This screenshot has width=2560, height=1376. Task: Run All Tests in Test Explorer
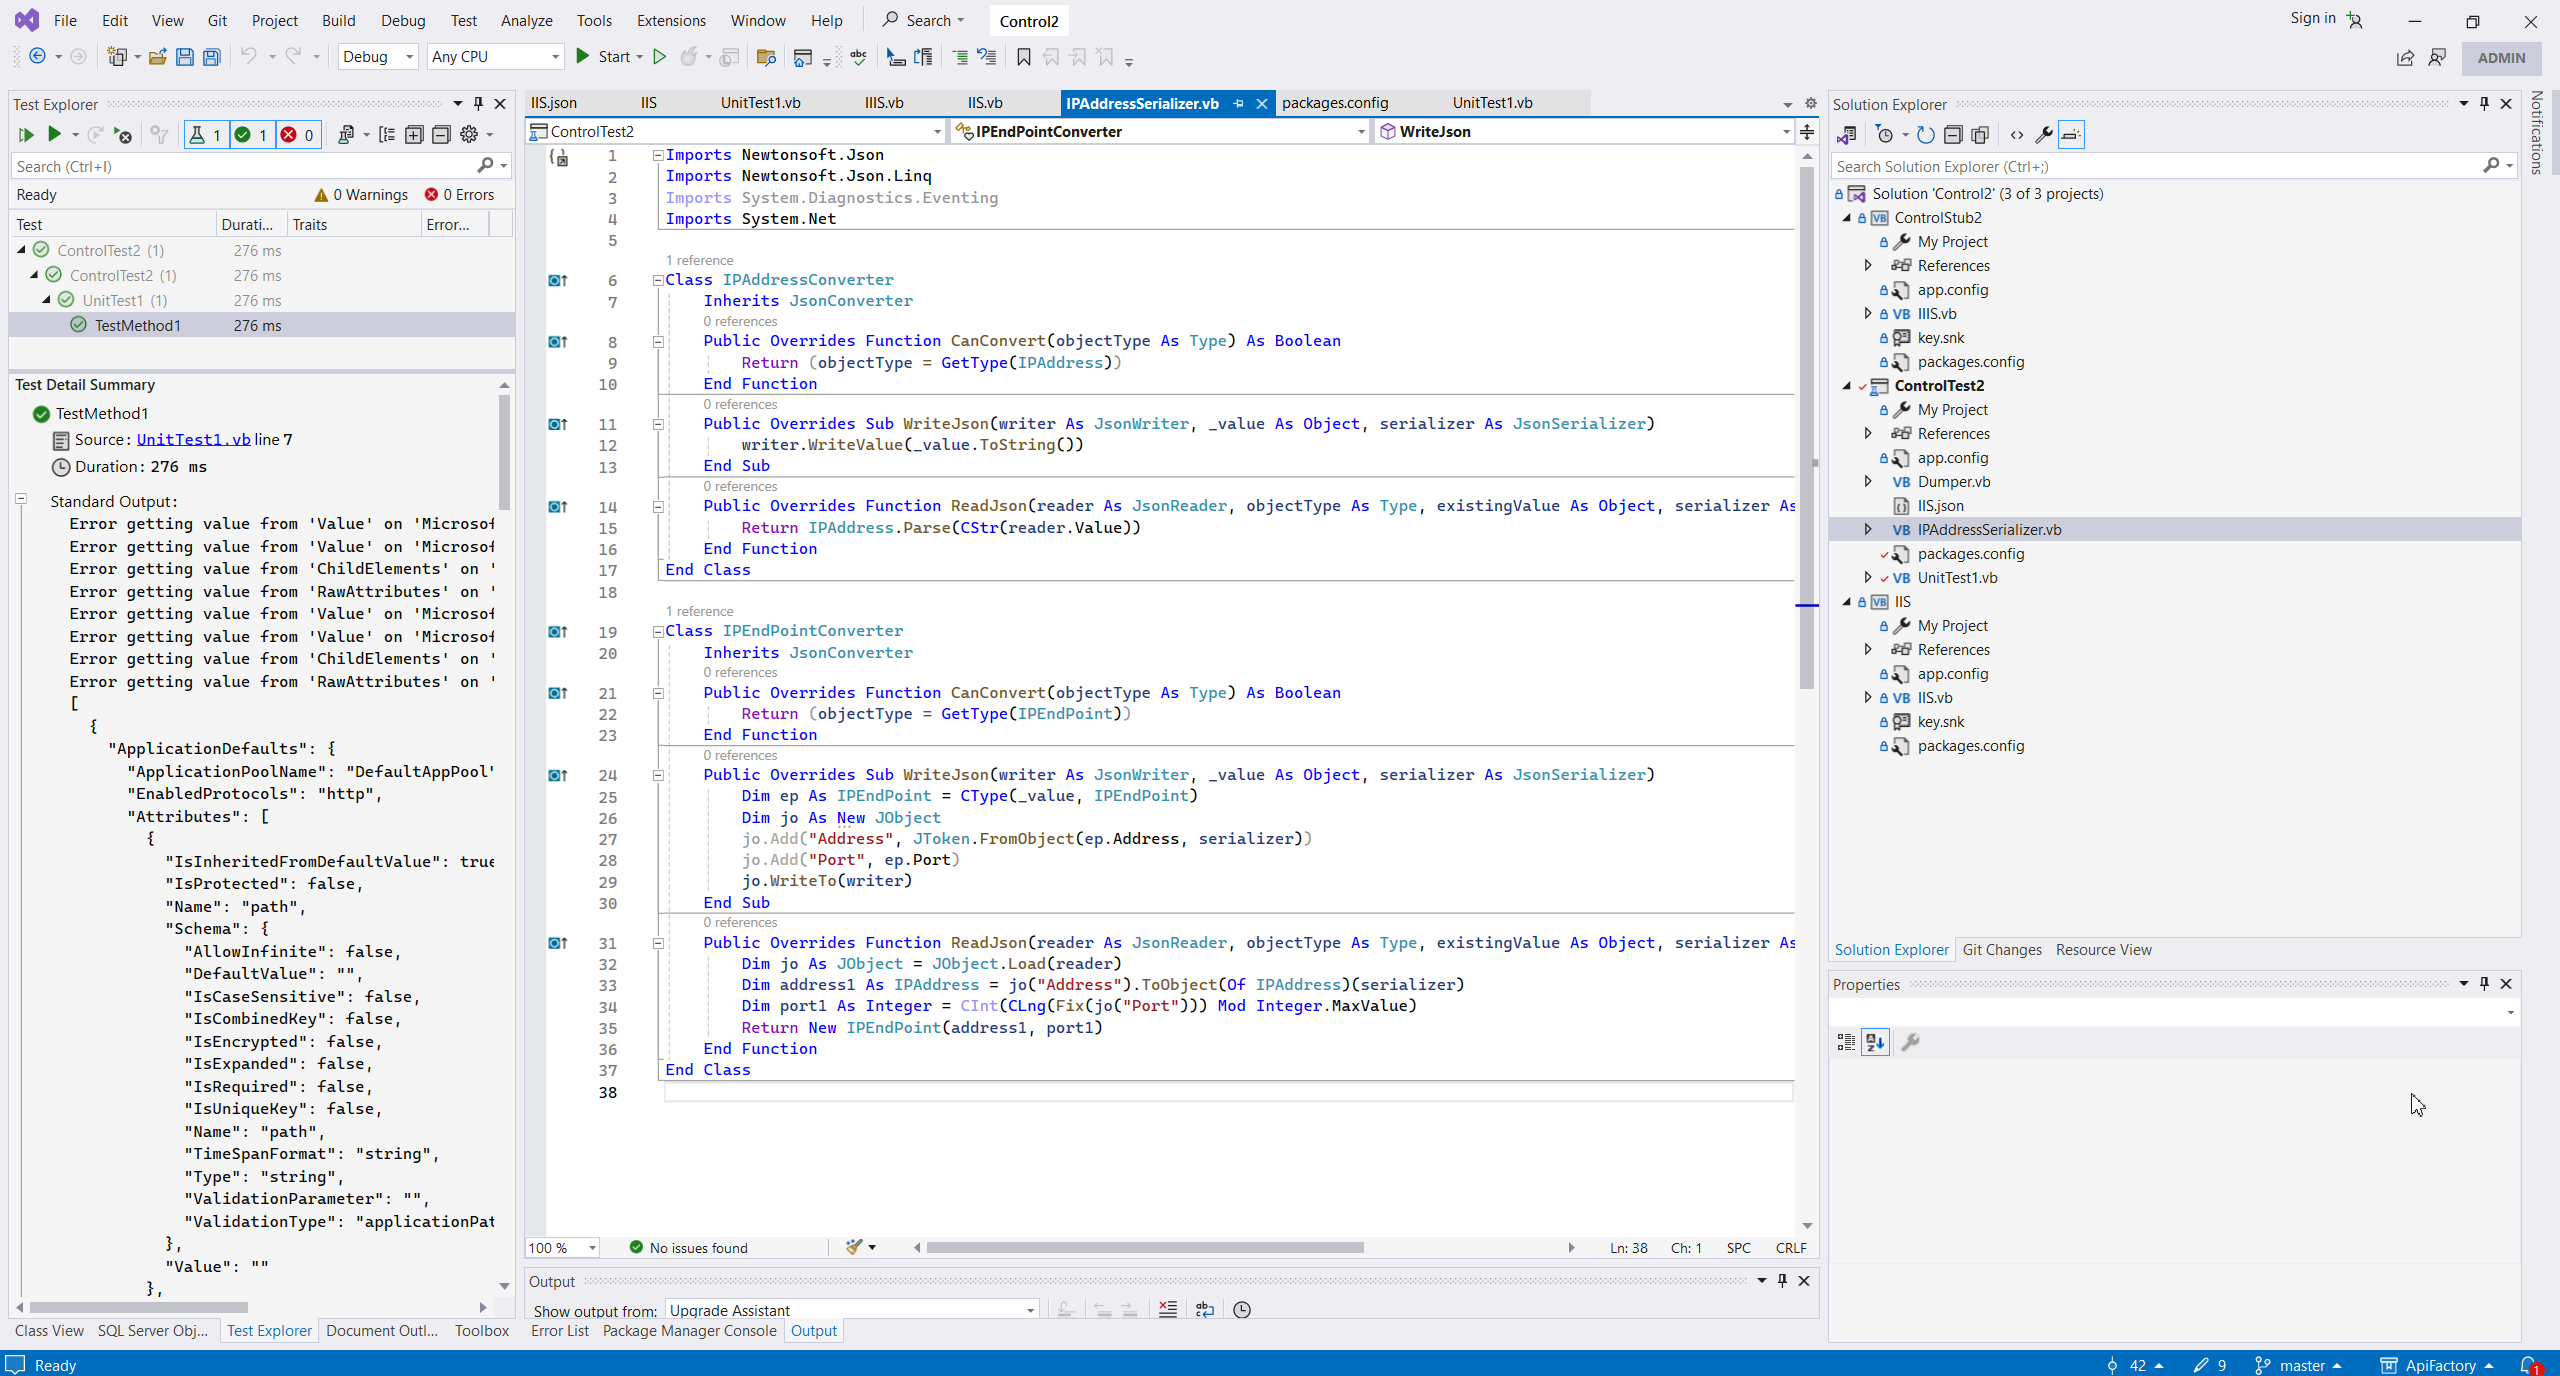26,134
